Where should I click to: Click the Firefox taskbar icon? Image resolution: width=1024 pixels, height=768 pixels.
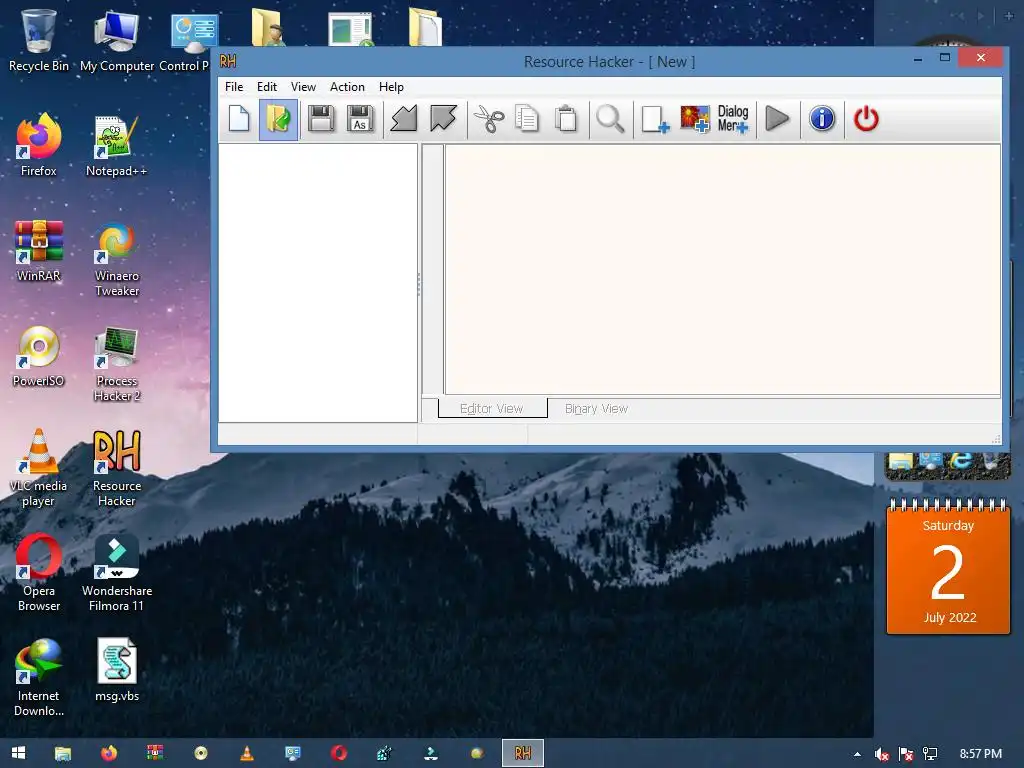[109, 753]
